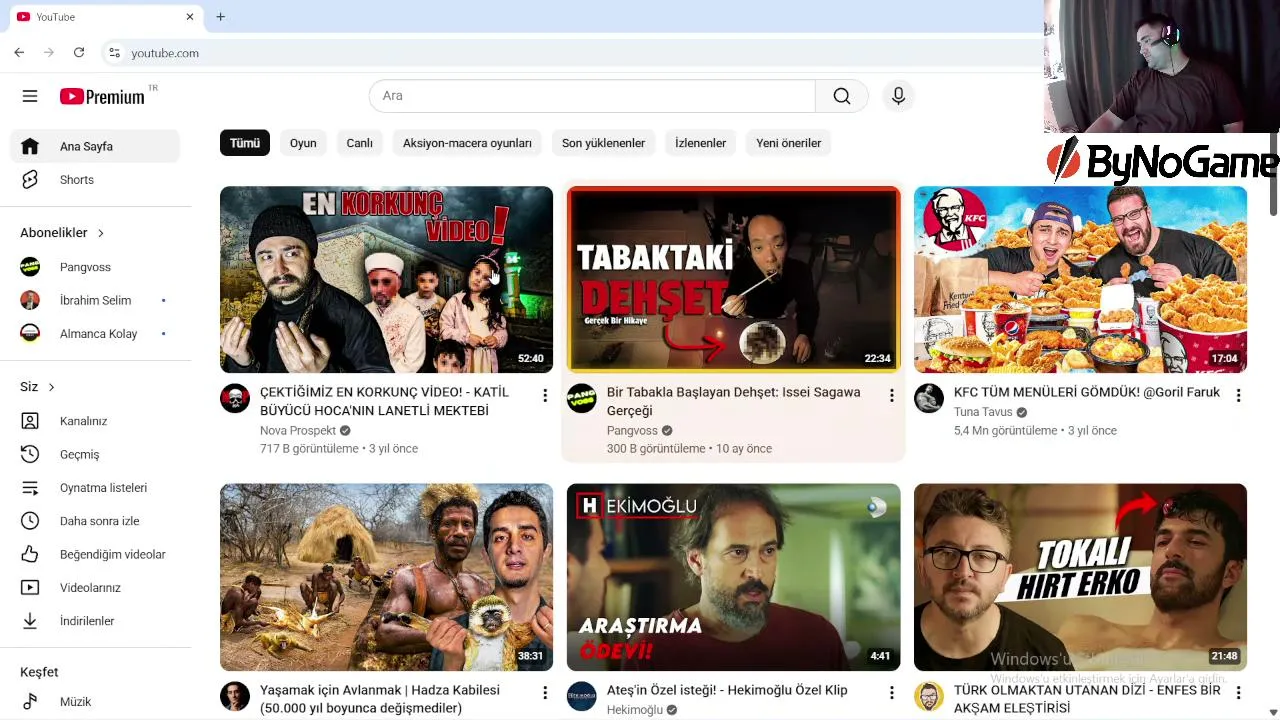The width and height of the screenshot is (1280, 720).
Task: Open Yaşamak için Avlanmak video title
Action: [x=380, y=699]
